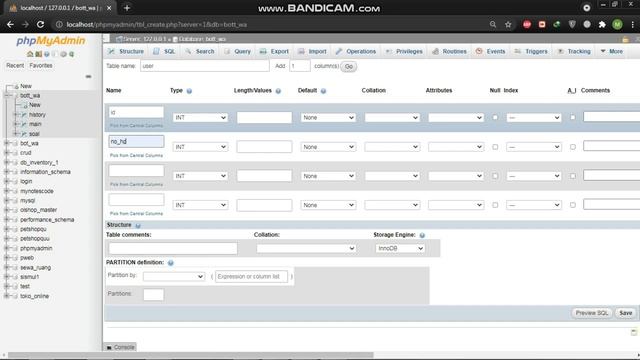
Task: Open Default dropdown for id row
Action: [328, 118]
